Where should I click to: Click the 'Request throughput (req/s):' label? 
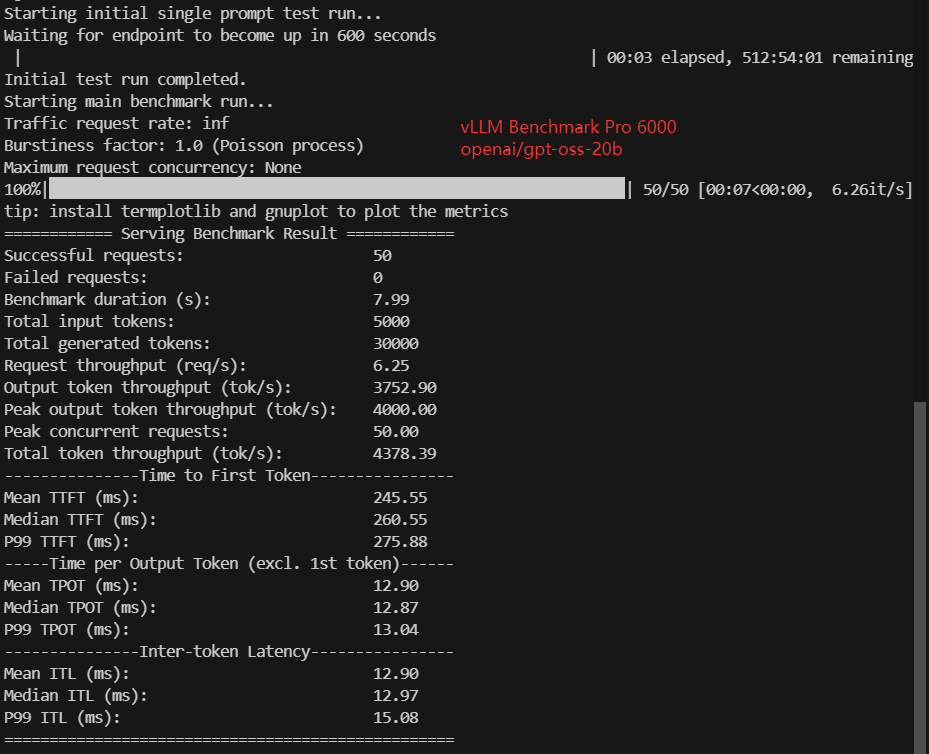click(x=125, y=365)
